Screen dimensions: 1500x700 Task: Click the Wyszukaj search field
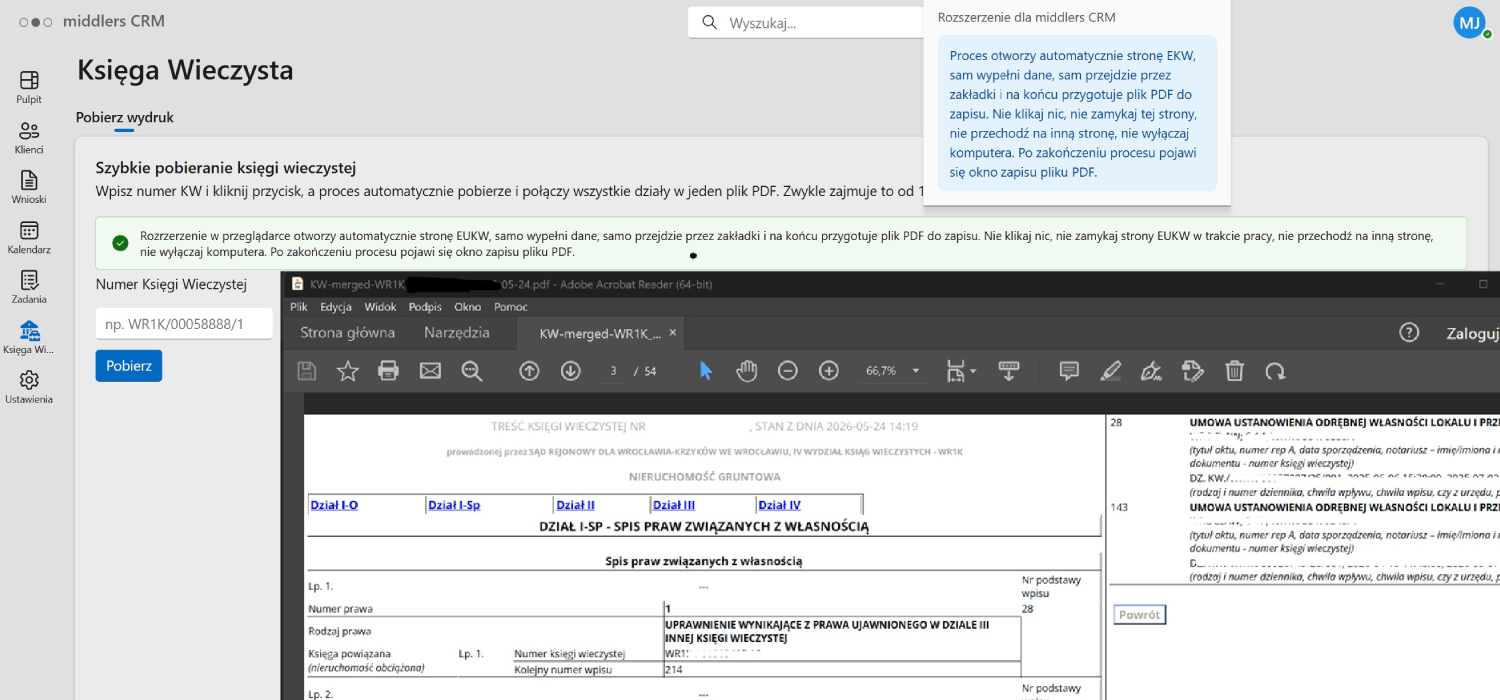click(805, 22)
